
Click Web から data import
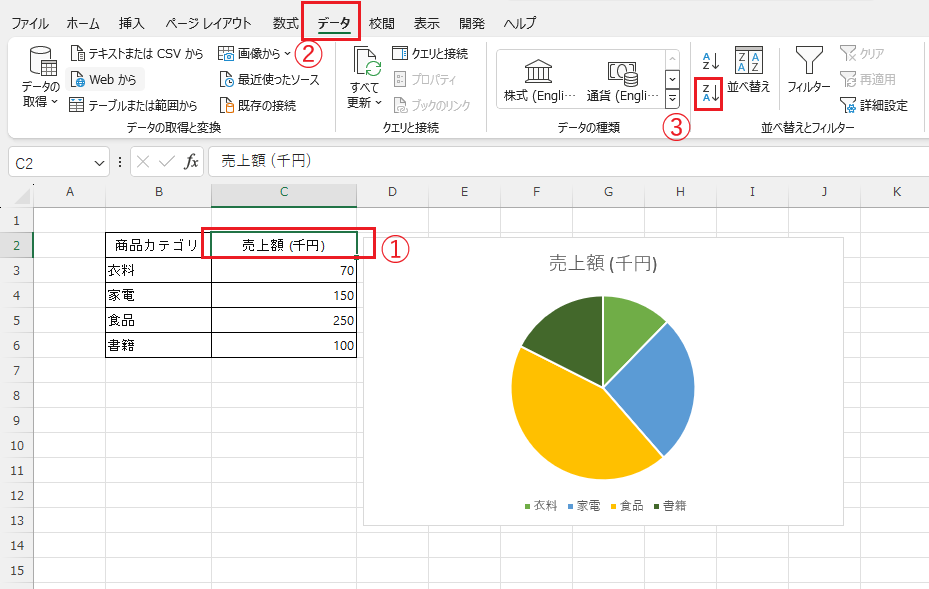pyautogui.click(x=104, y=79)
